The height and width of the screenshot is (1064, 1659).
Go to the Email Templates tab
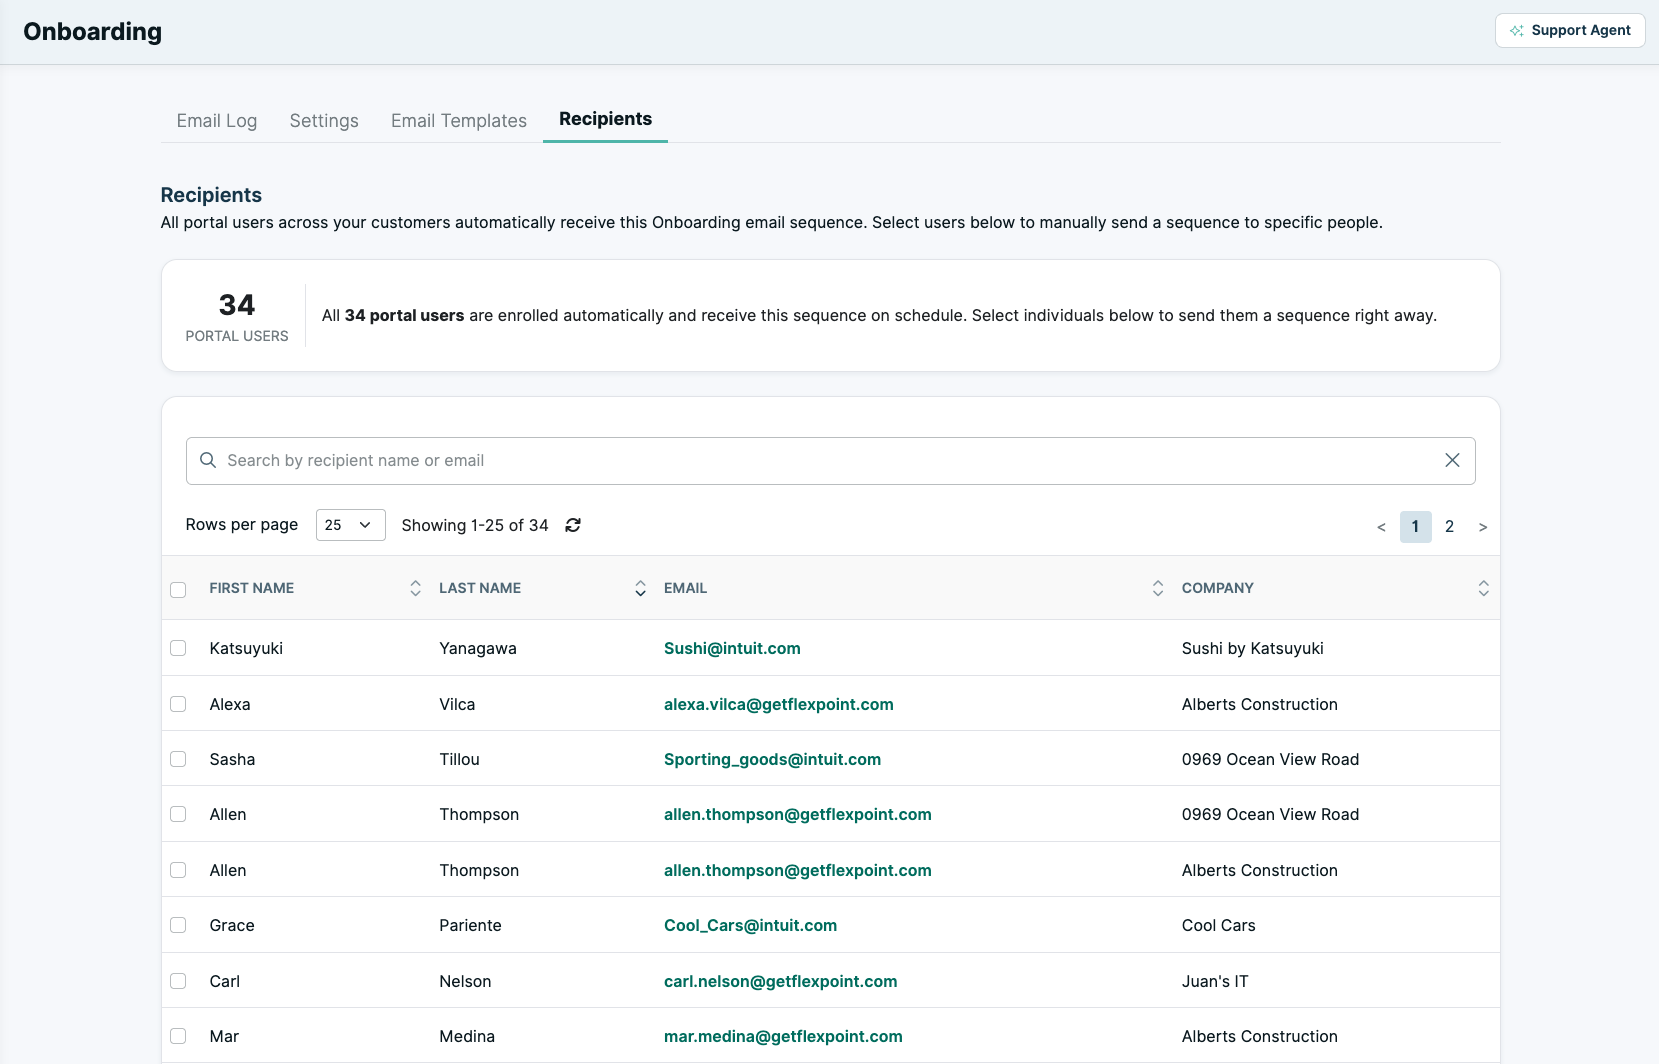coord(459,120)
